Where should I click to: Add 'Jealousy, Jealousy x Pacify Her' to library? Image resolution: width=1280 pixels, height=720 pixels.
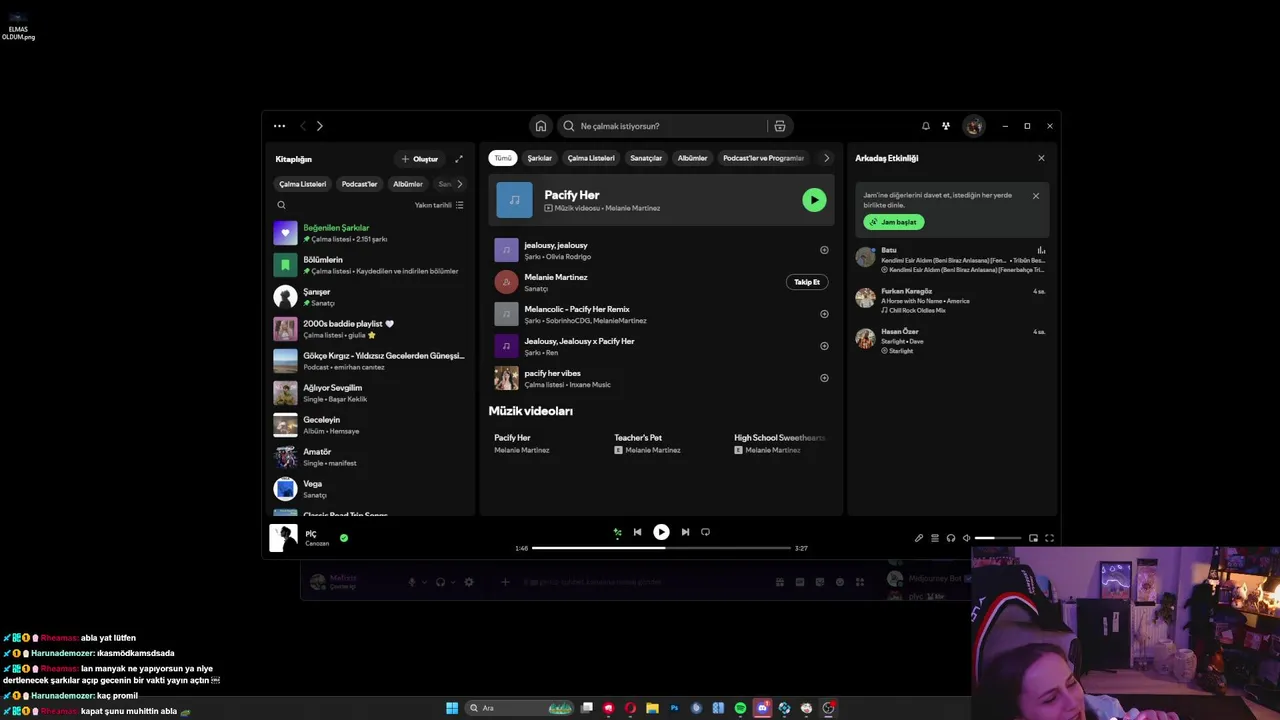tap(824, 346)
